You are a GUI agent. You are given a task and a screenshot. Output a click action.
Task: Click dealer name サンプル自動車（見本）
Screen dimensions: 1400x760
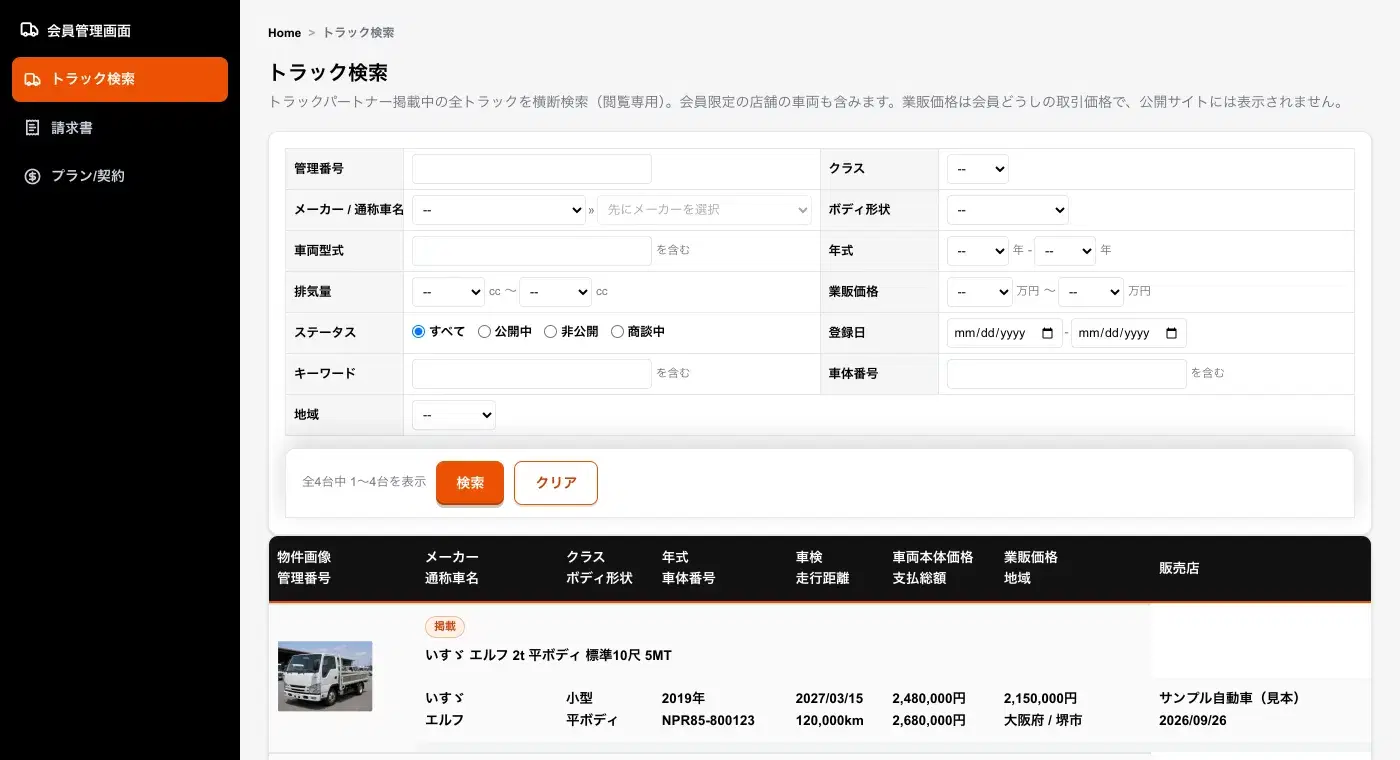pyautogui.click(x=1229, y=698)
